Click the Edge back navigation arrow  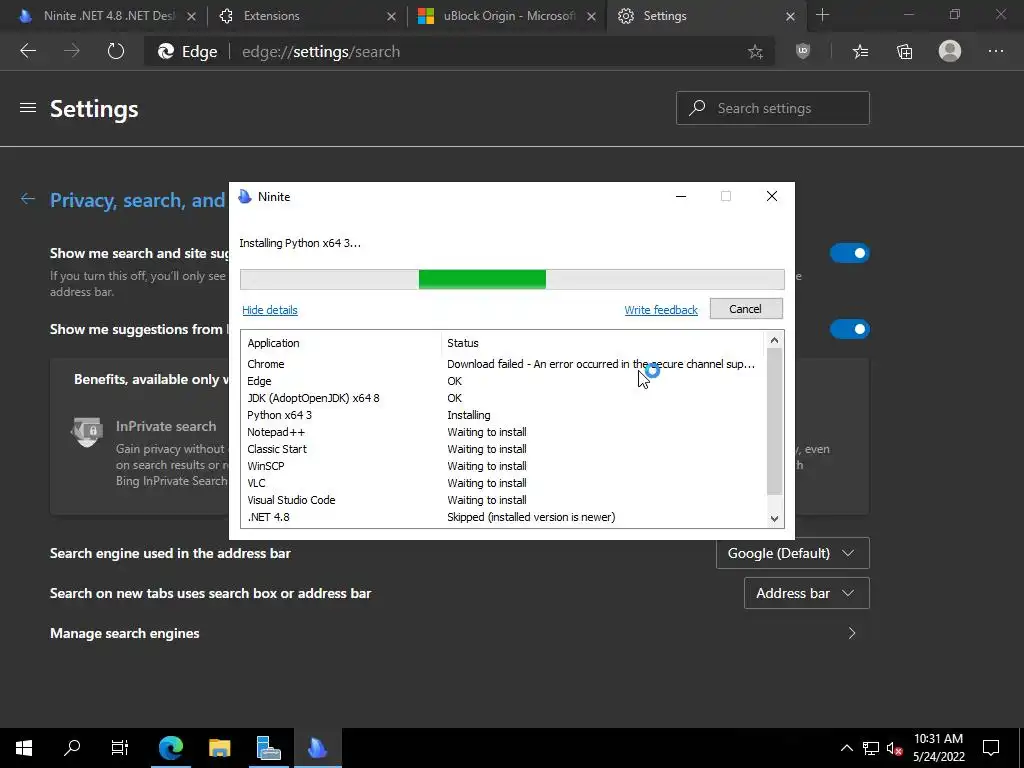coord(28,51)
